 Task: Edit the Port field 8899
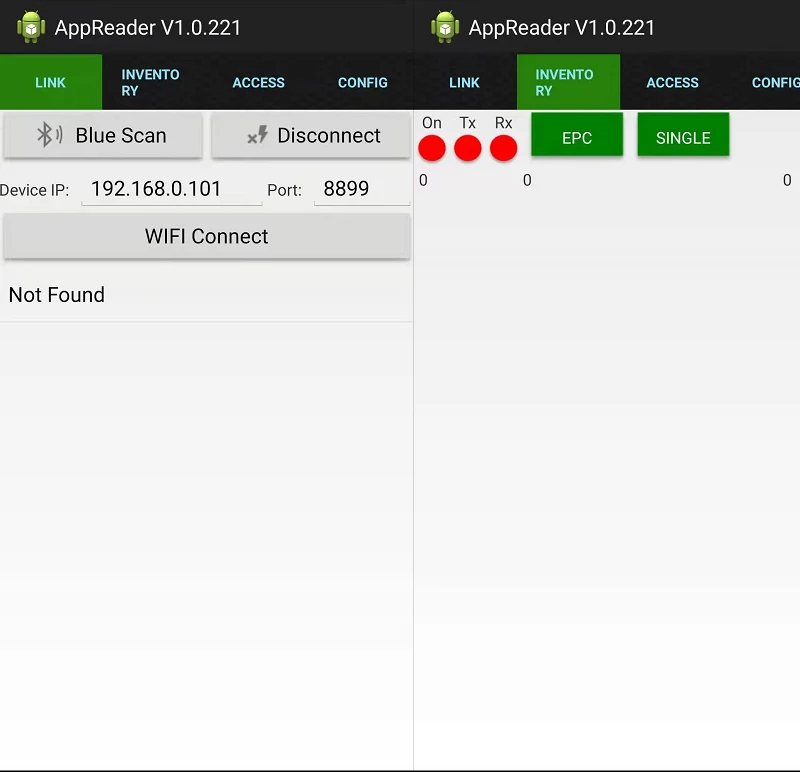tap(362, 189)
